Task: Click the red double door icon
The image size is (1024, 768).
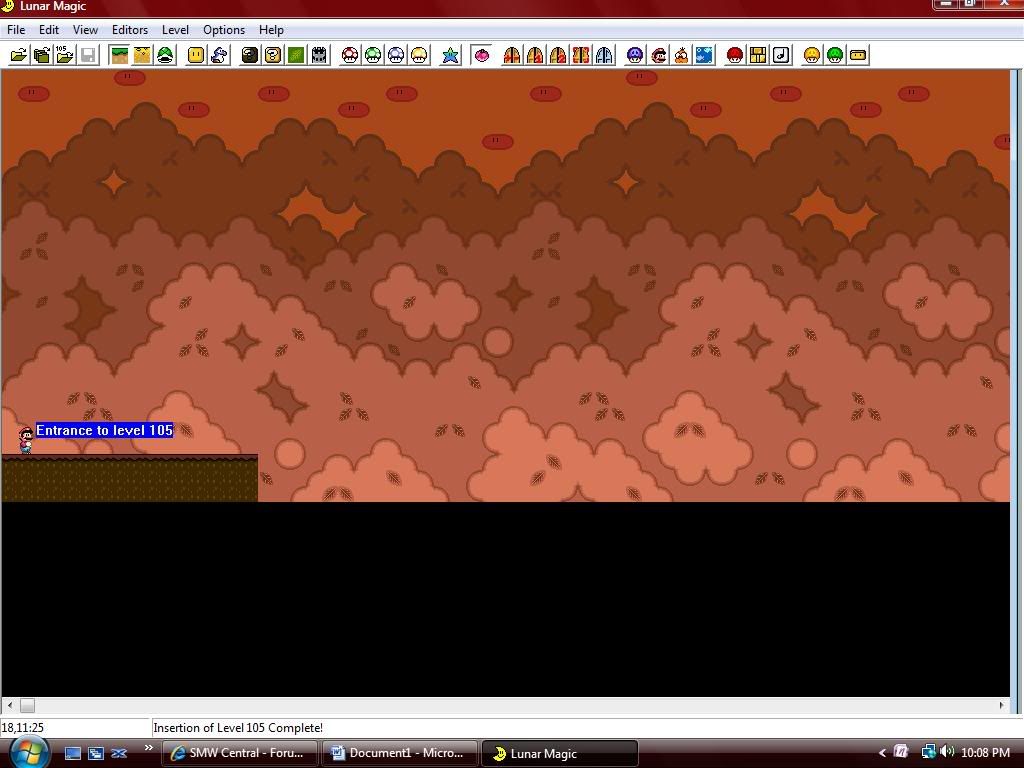Action: click(581, 56)
